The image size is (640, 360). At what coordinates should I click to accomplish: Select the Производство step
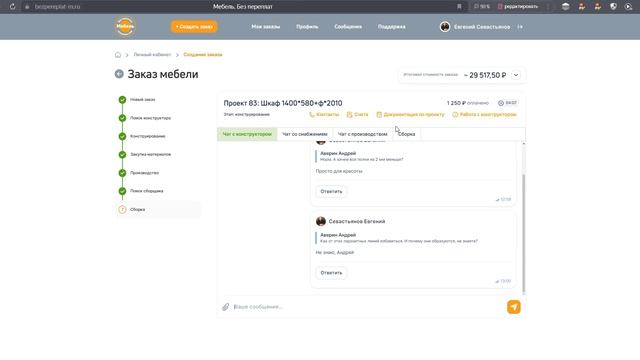[x=144, y=173]
